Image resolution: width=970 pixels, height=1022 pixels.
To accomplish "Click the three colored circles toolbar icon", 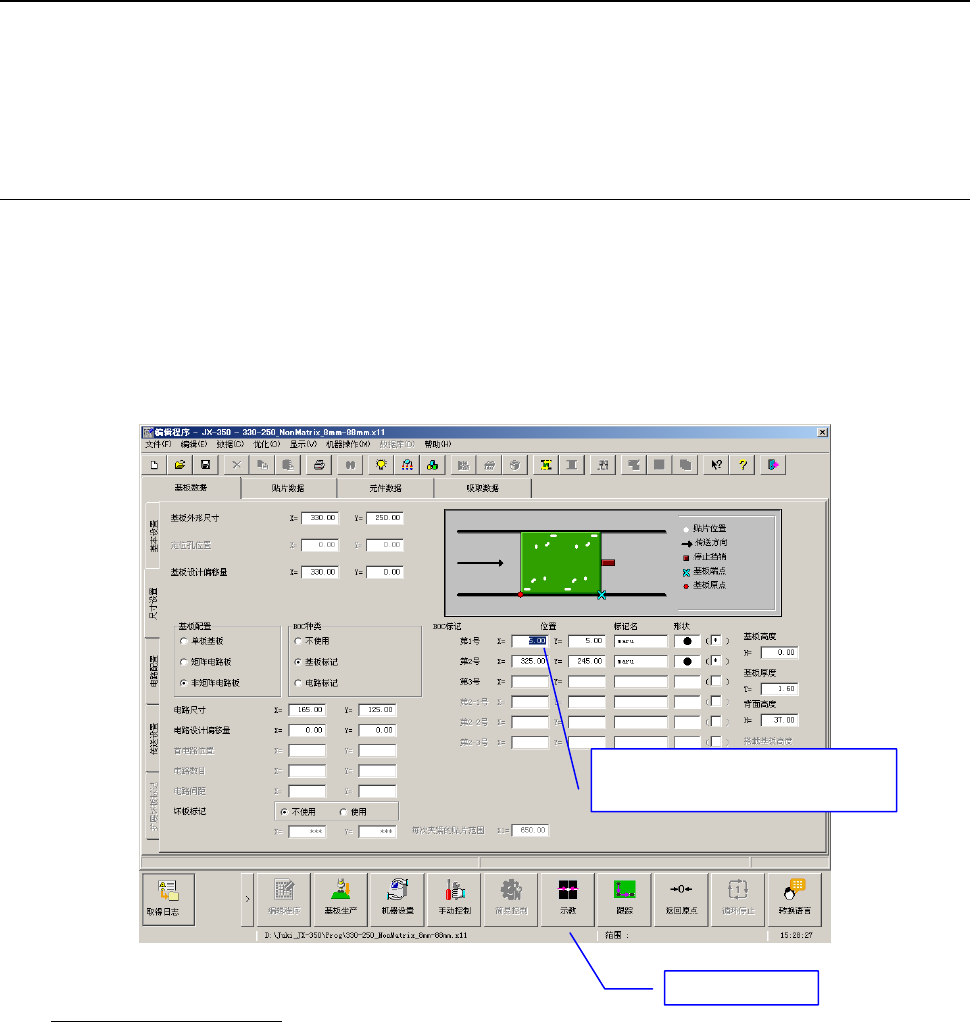I will (432, 465).
